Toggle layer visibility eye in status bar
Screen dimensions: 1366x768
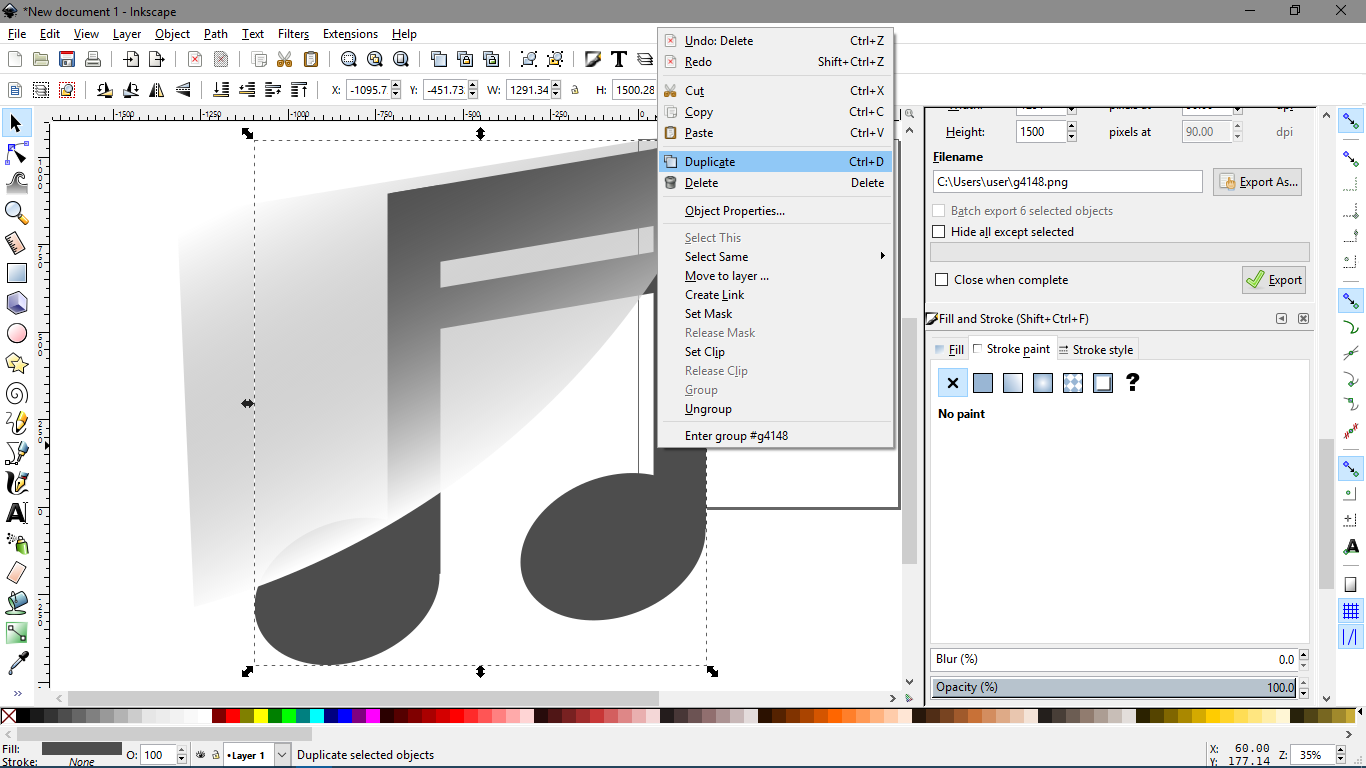[x=201, y=755]
